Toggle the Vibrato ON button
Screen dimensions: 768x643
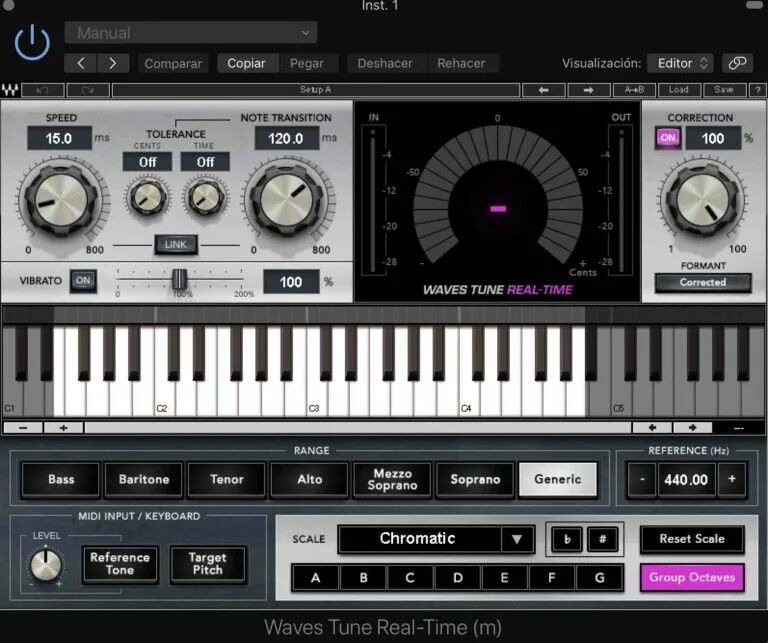83,281
